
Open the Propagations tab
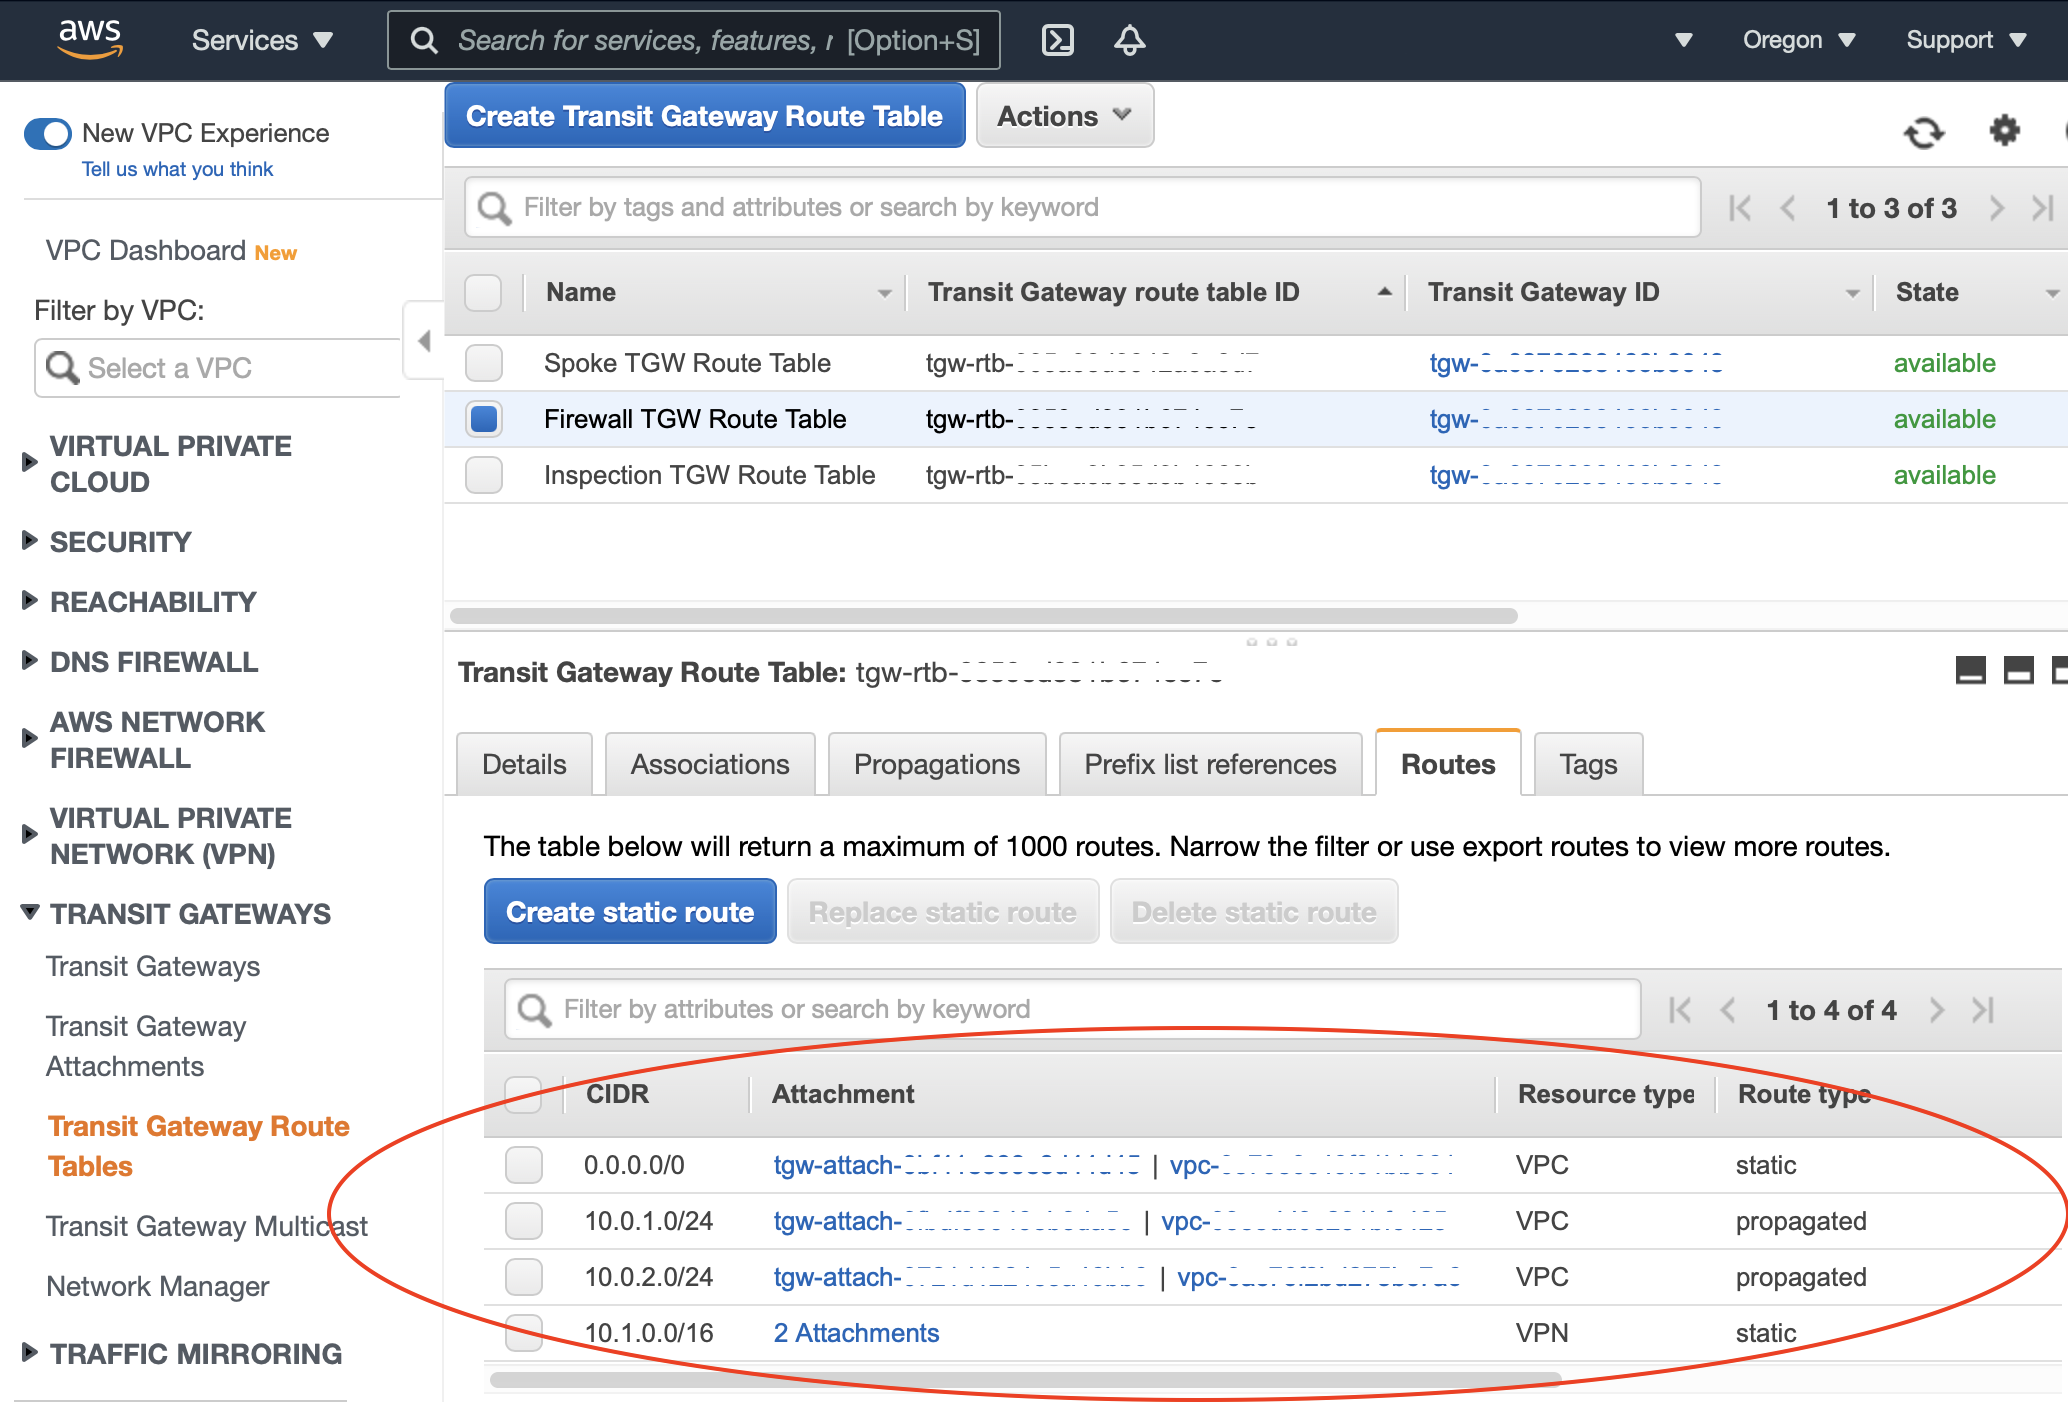tap(936, 764)
